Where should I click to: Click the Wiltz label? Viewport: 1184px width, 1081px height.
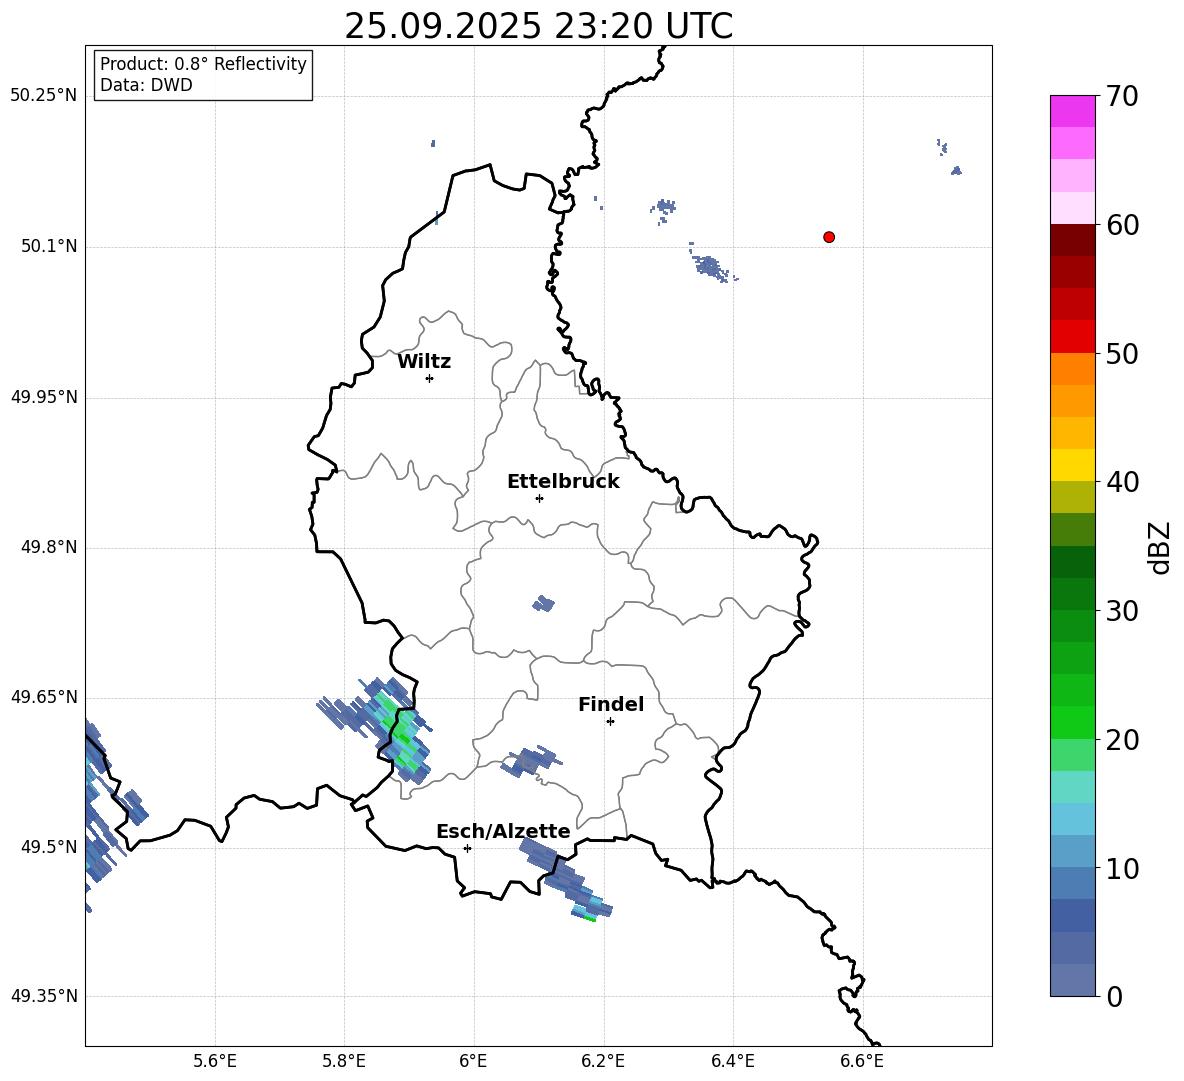[x=424, y=362]
